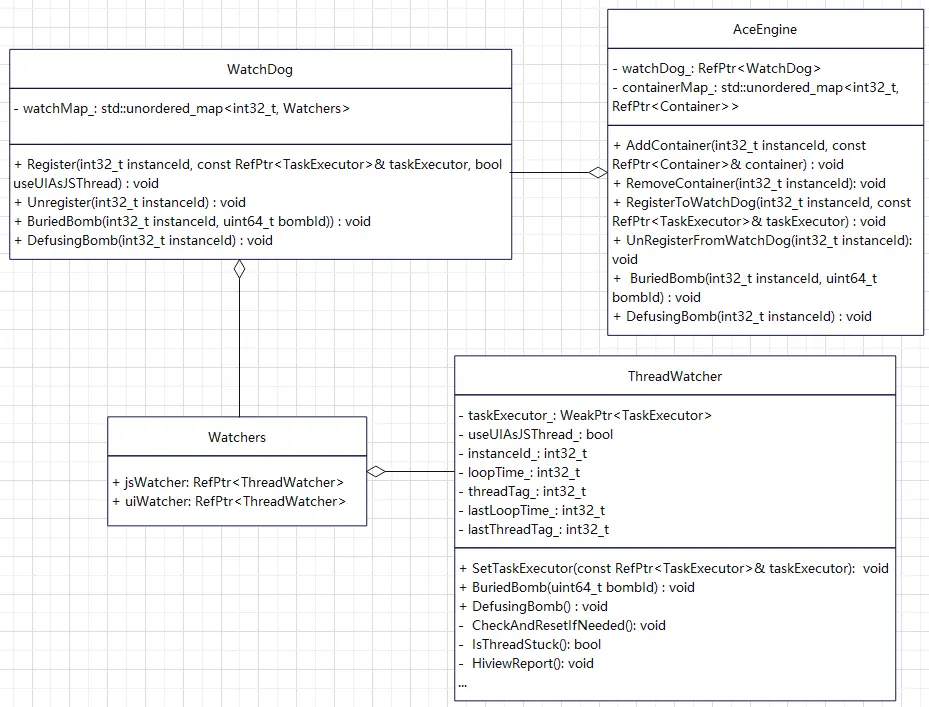The height and width of the screenshot is (707, 929).
Task: Click the uiWatcher attribute in Watchers
Action: pos(229,501)
